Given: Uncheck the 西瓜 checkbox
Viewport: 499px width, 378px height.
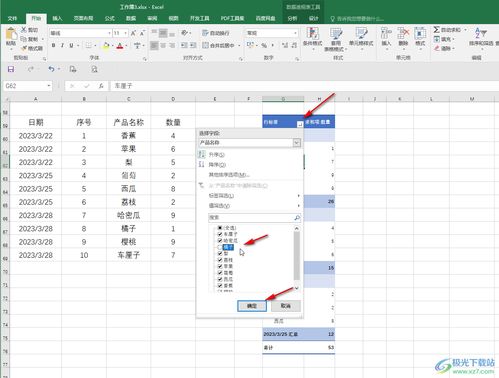Looking at the screenshot, I should pos(220,279).
